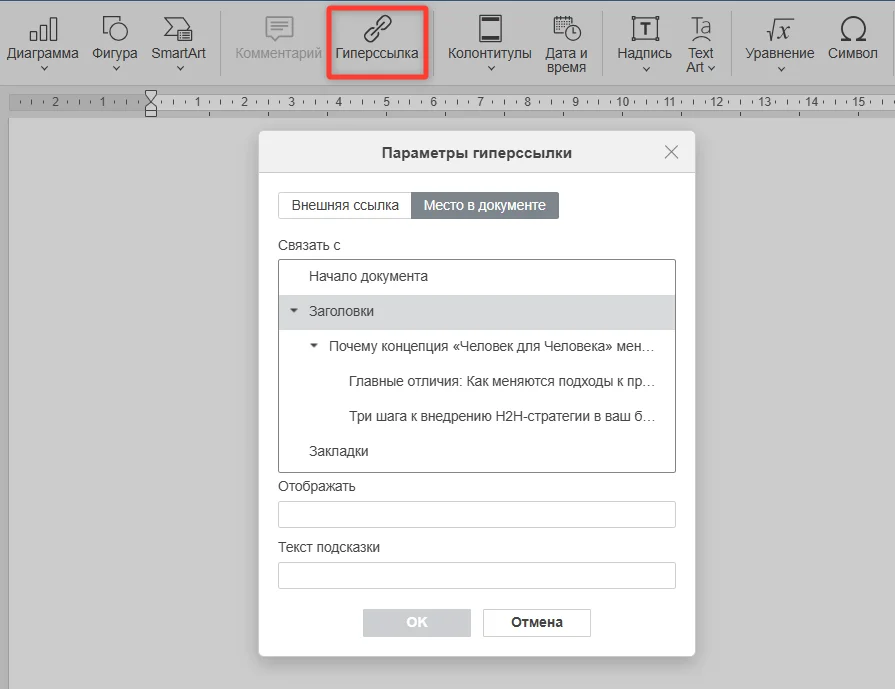Expand the Колонтитулы dropdown arrow
Image resolution: width=895 pixels, height=689 pixels.
pos(491,69)
